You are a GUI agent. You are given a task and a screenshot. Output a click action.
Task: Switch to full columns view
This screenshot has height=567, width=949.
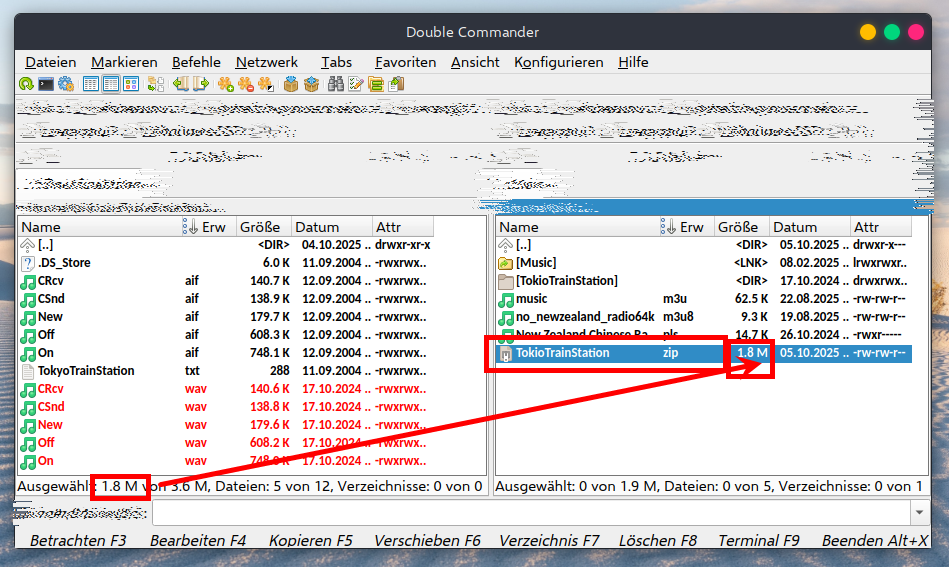point(111,84)
